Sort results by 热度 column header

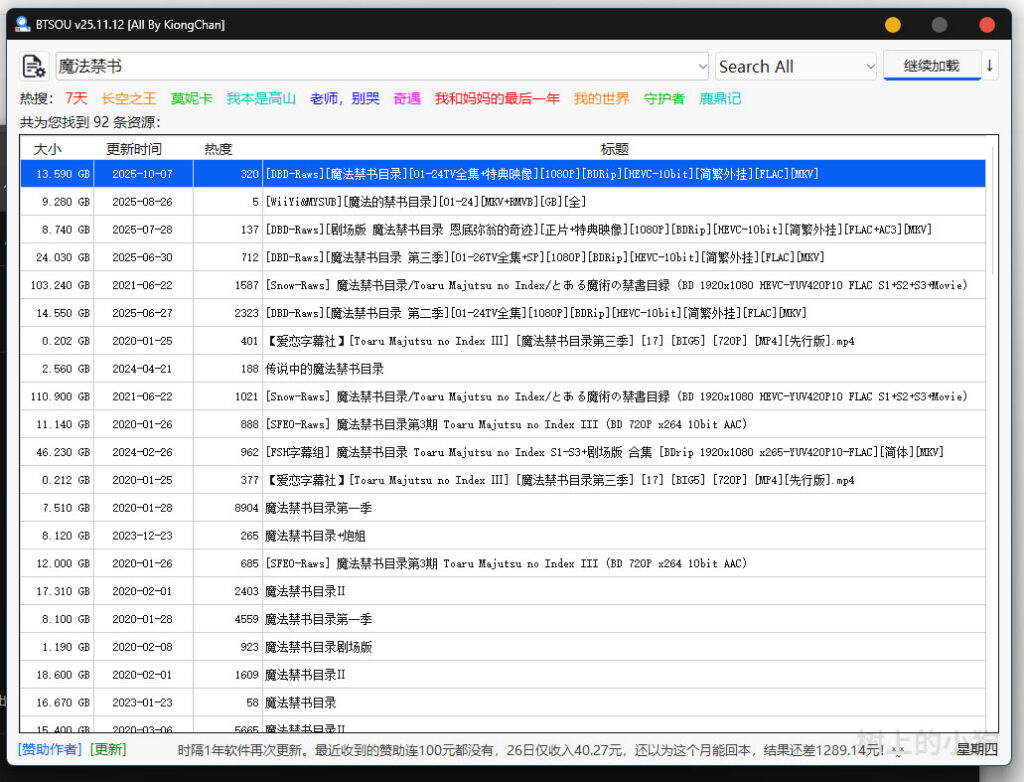218,149
